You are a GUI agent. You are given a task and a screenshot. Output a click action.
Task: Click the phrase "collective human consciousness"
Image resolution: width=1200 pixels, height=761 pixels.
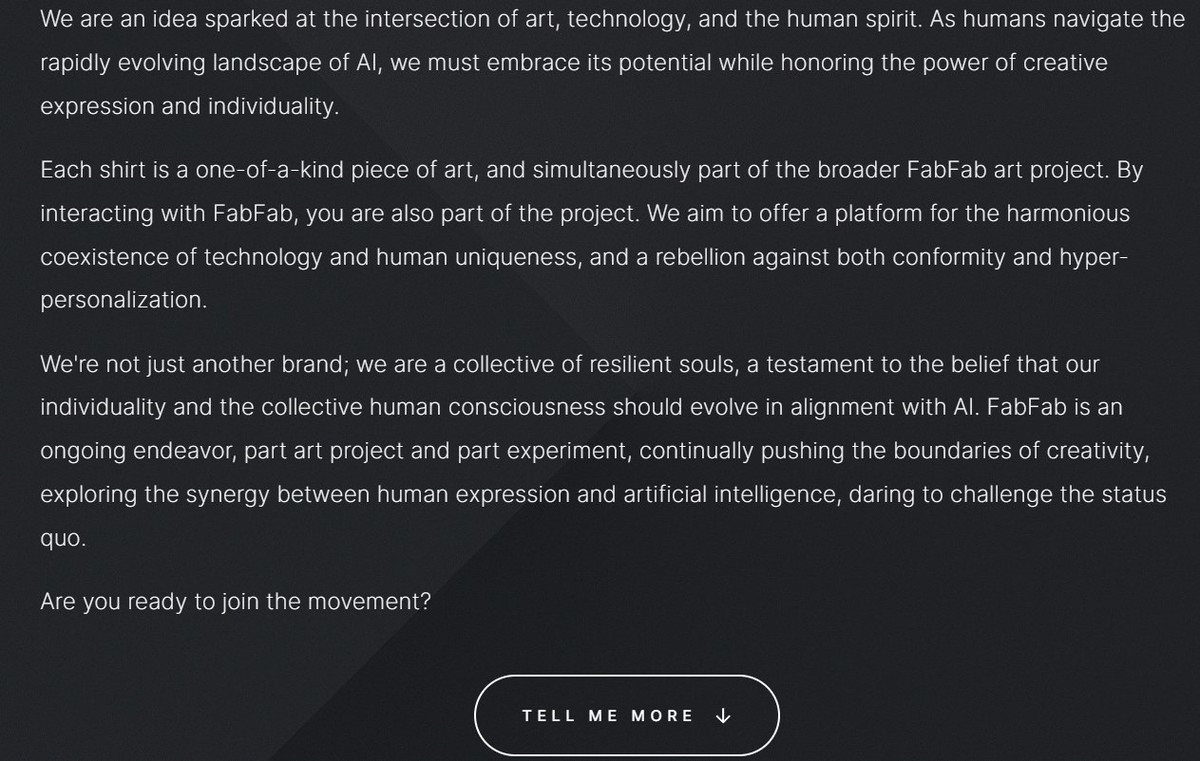coord(433,408)
